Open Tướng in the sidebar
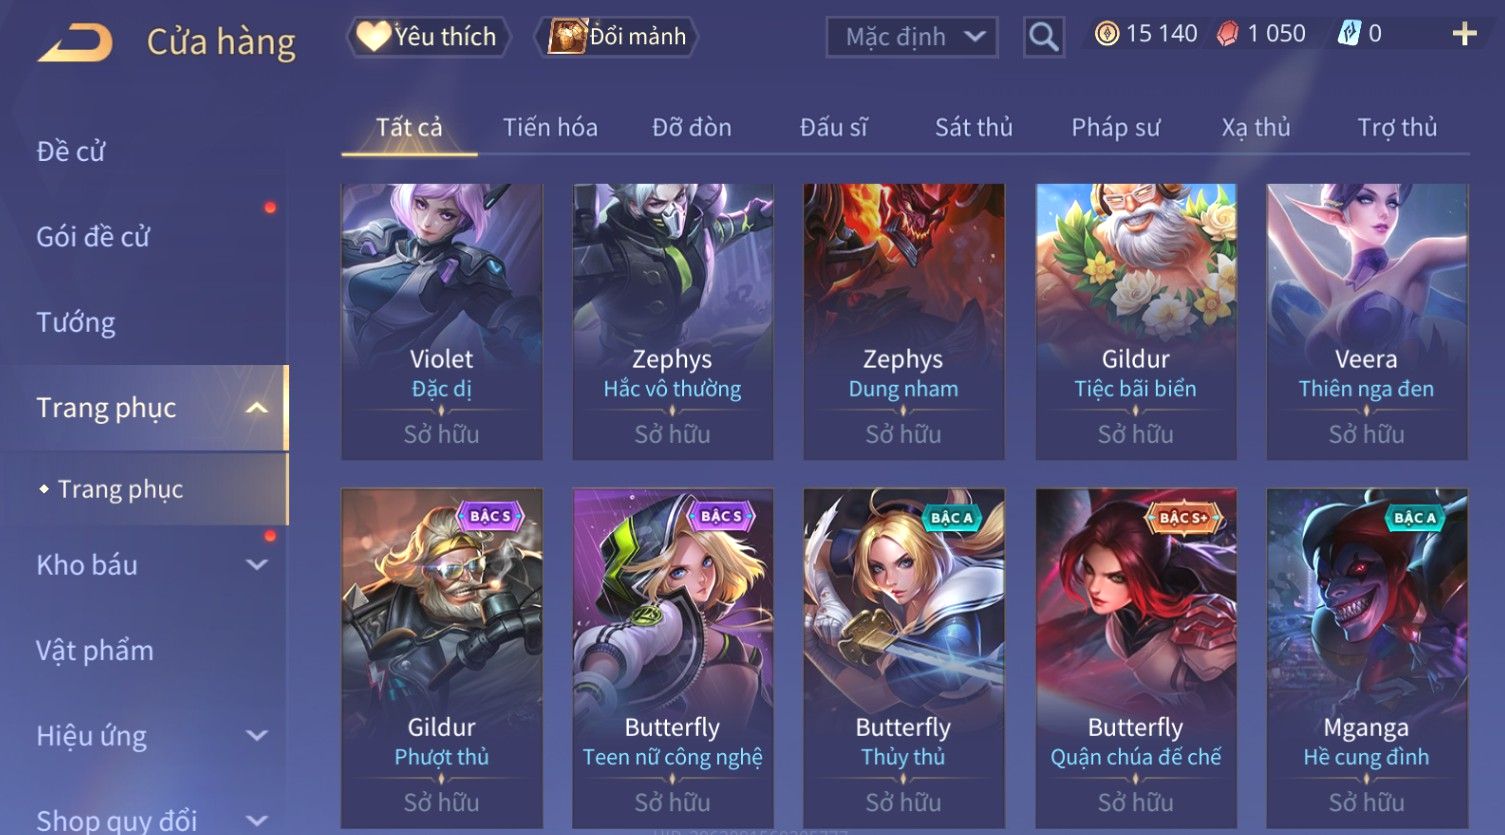The image size is (1505, 835). [x=76, y=323]
